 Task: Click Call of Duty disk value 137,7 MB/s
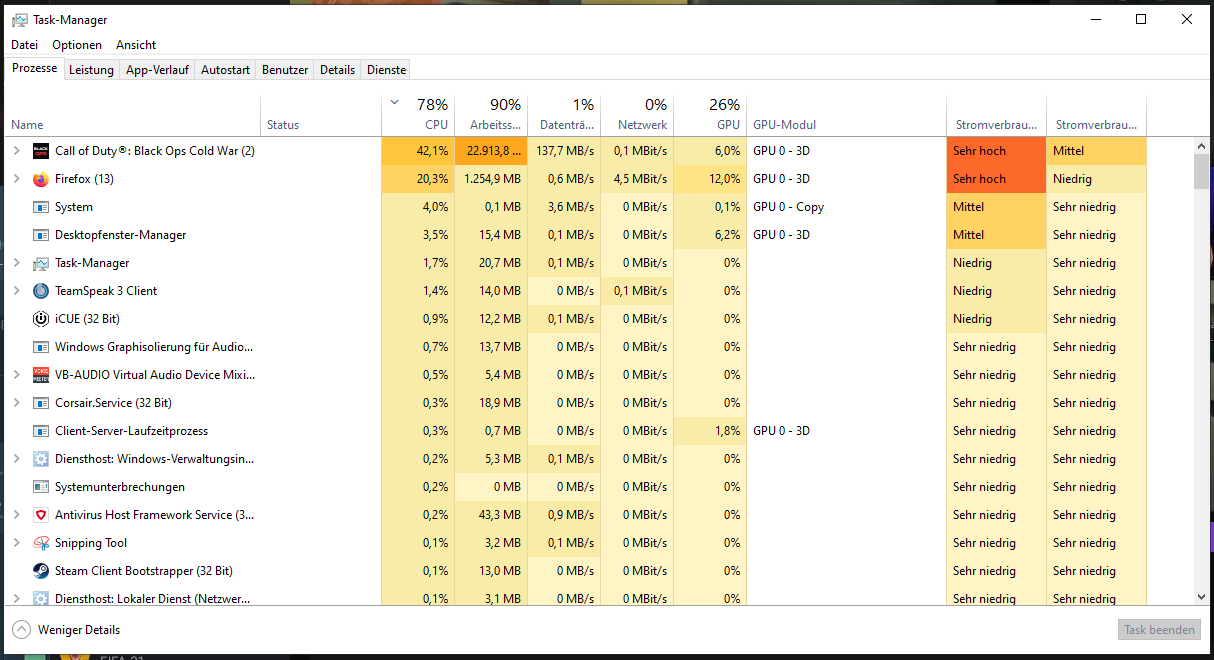point(564,151)
